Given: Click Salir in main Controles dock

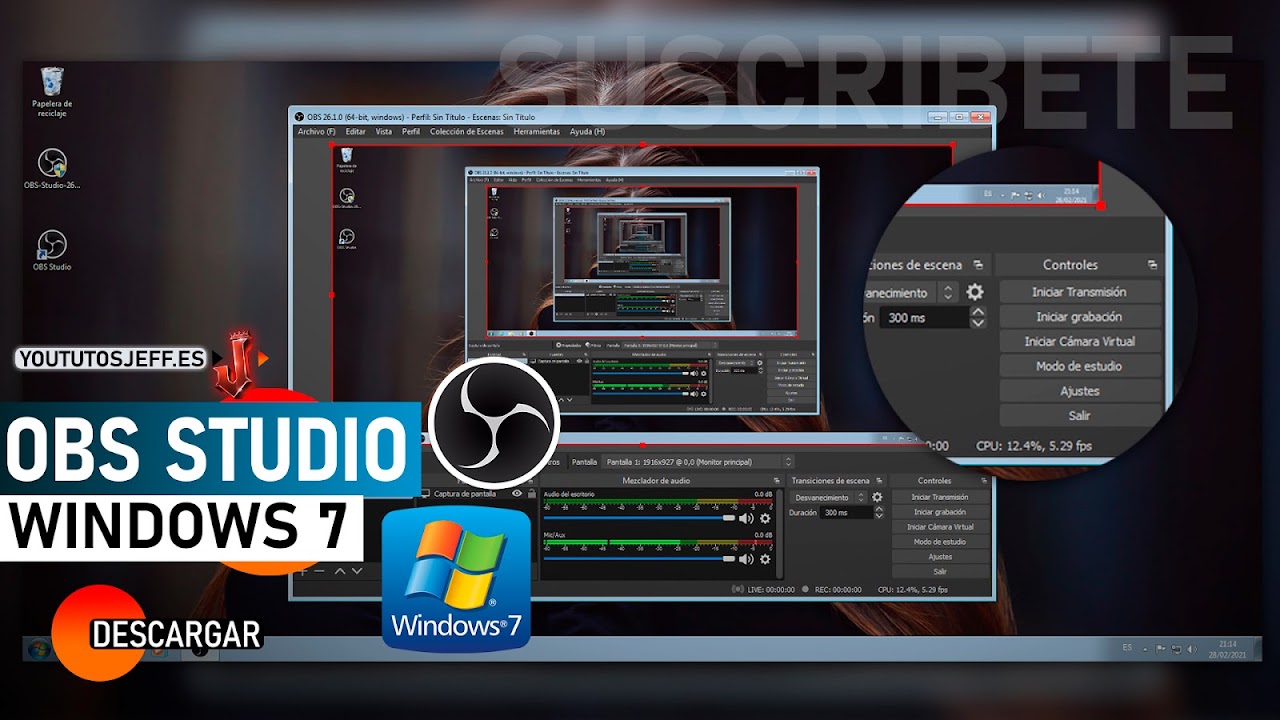Looking at the screenshot, I should click(940, 571).
